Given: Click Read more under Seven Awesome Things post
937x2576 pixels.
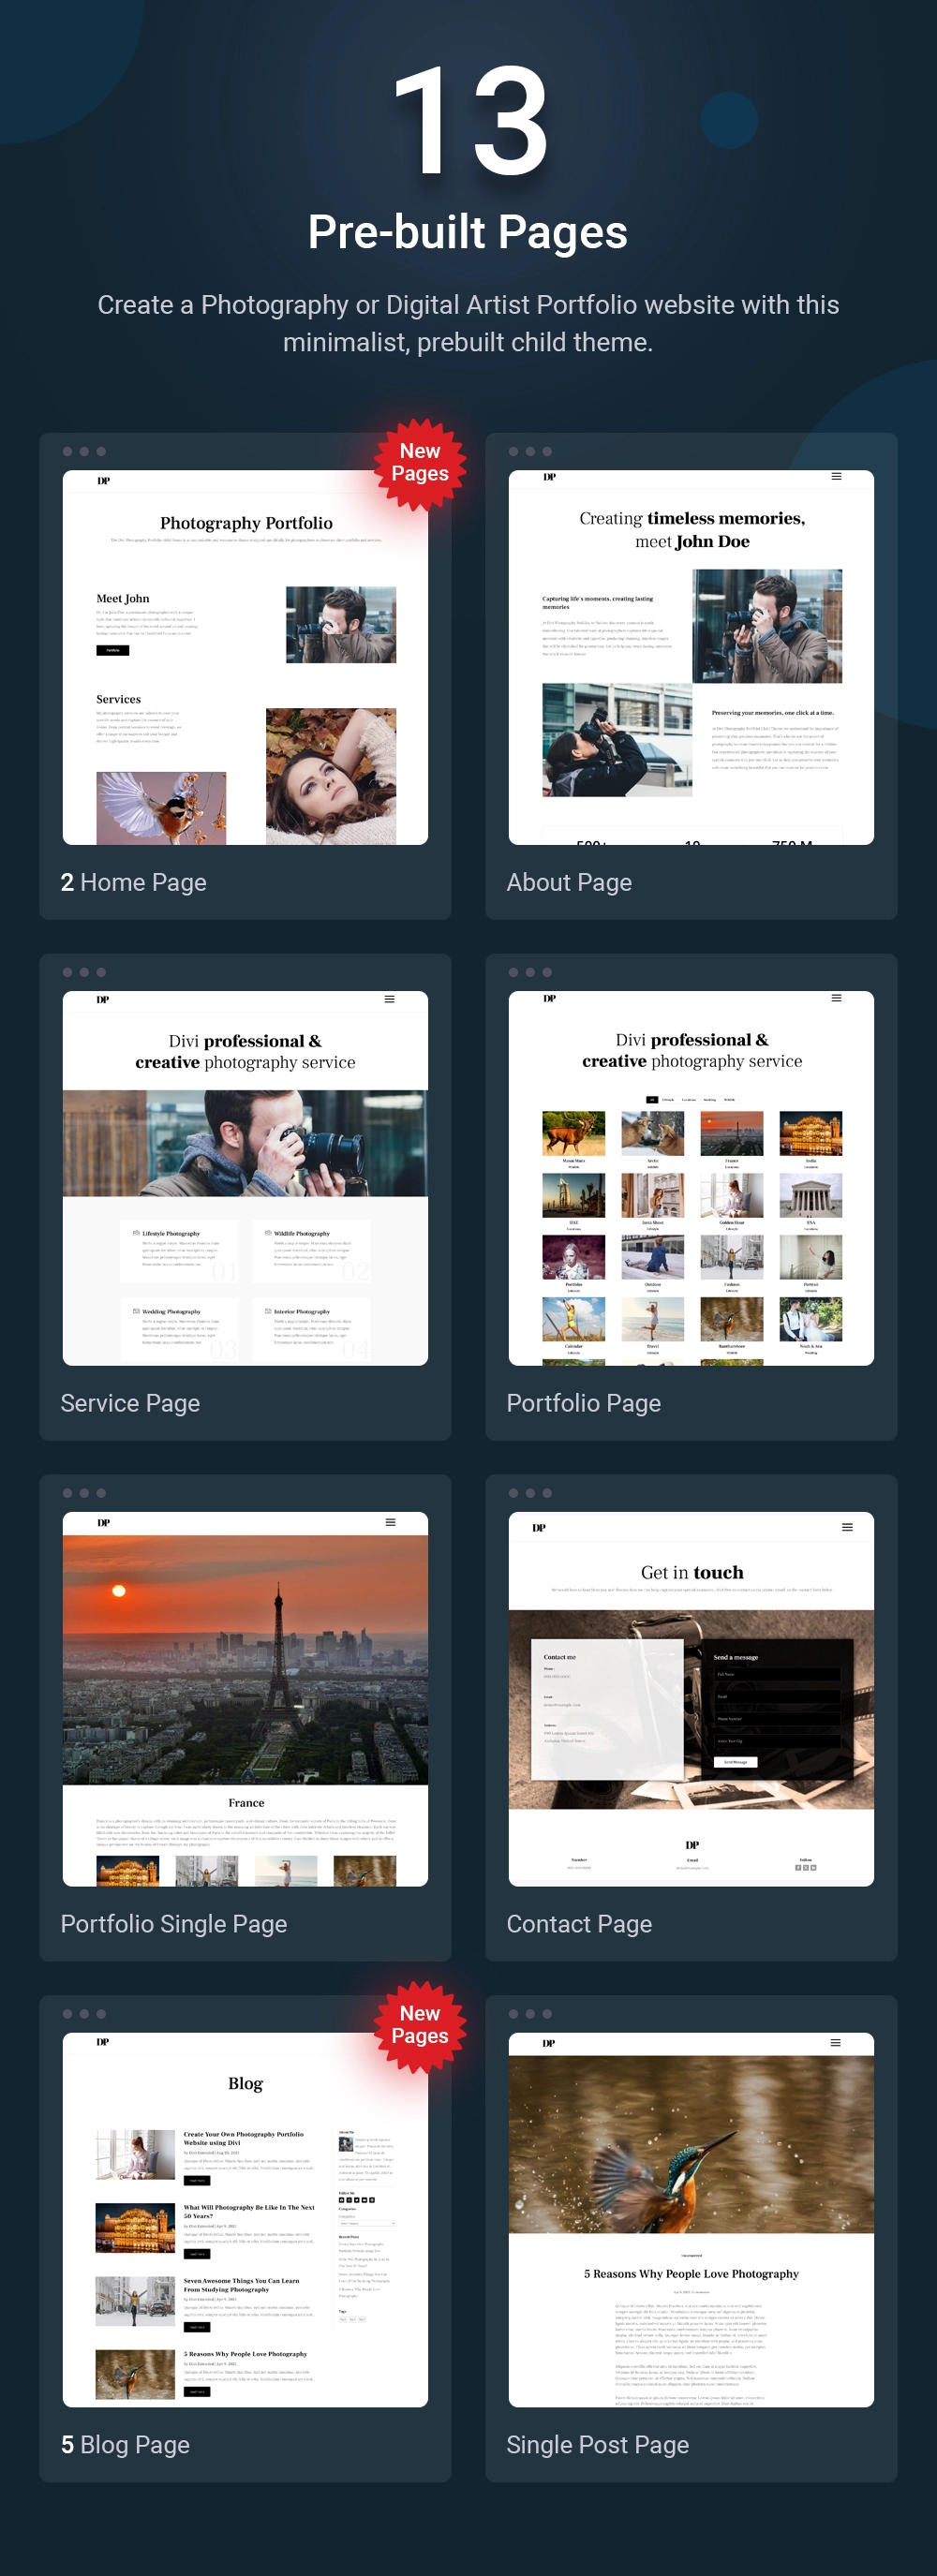Looking at the screenshot, I should 197,2327.
